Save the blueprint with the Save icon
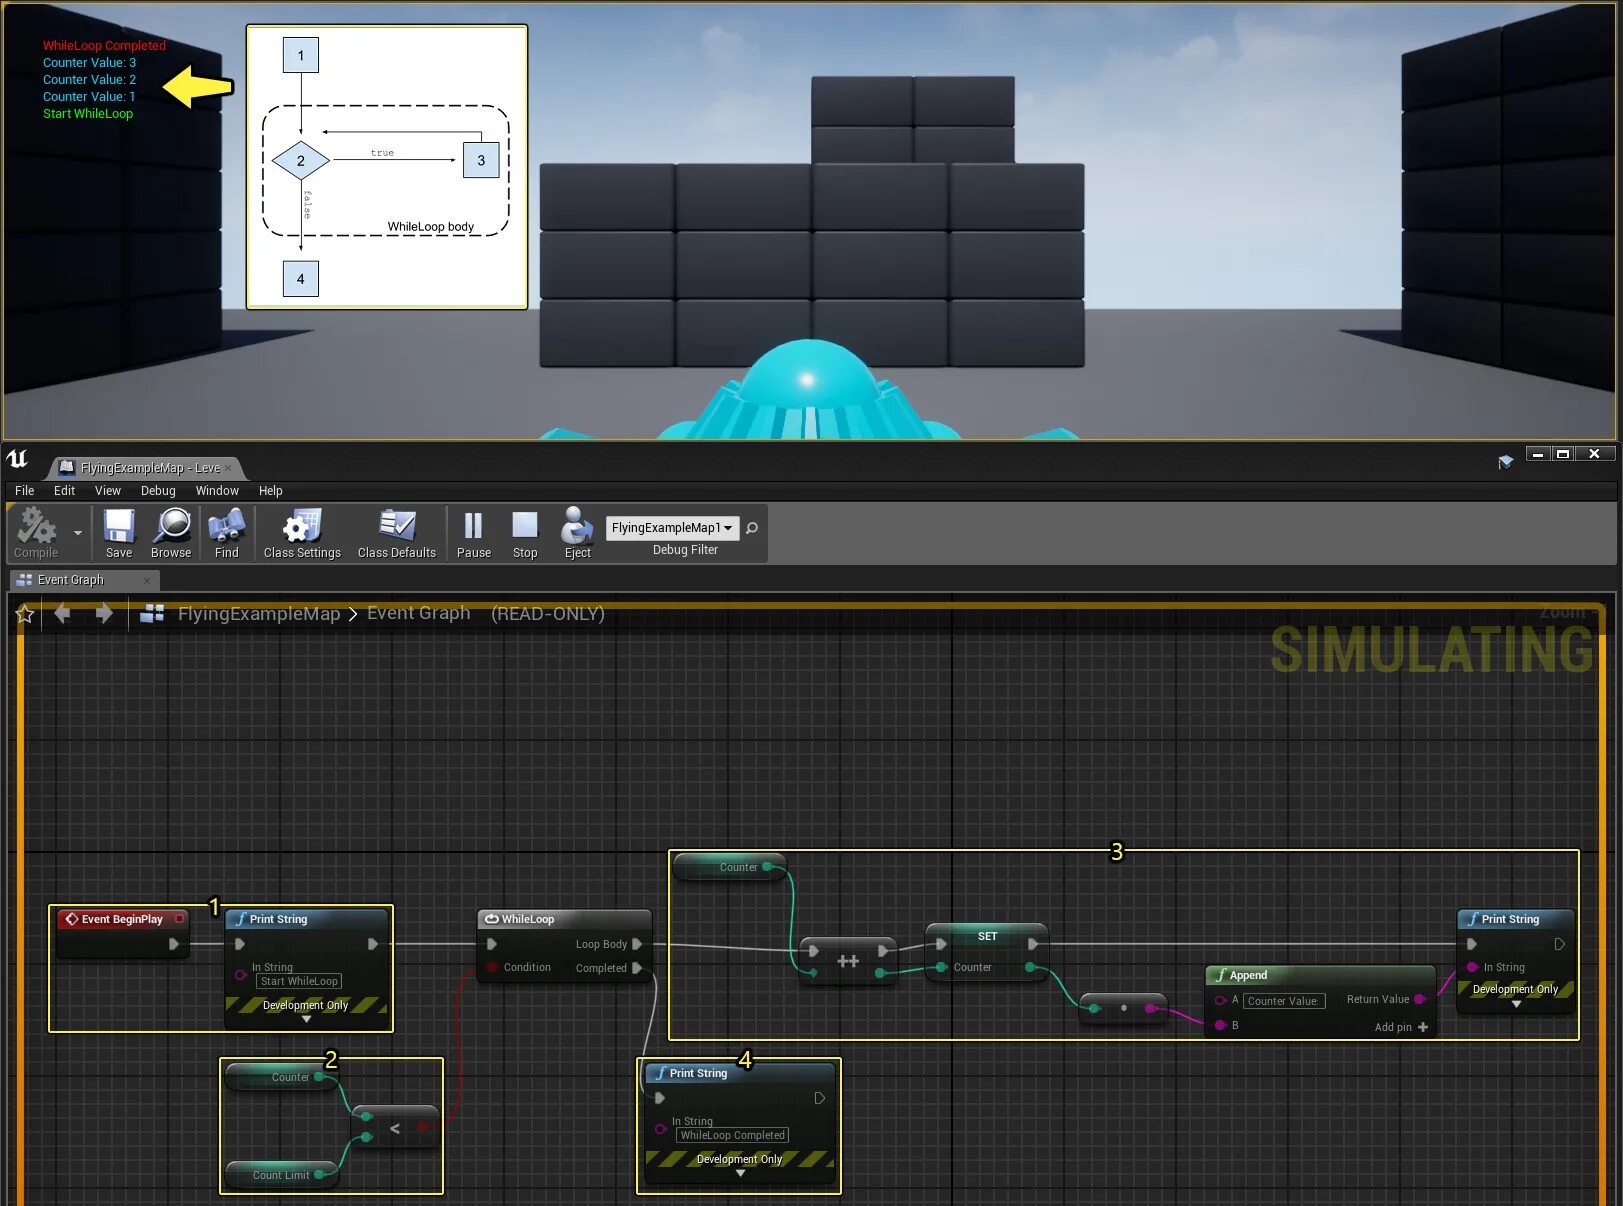Screen dimensions: 1623x1206 click(119, 532)
